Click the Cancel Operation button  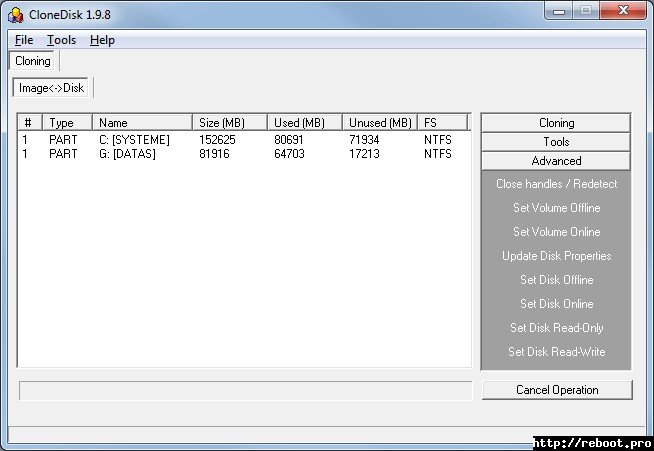(x=557, y=390)
